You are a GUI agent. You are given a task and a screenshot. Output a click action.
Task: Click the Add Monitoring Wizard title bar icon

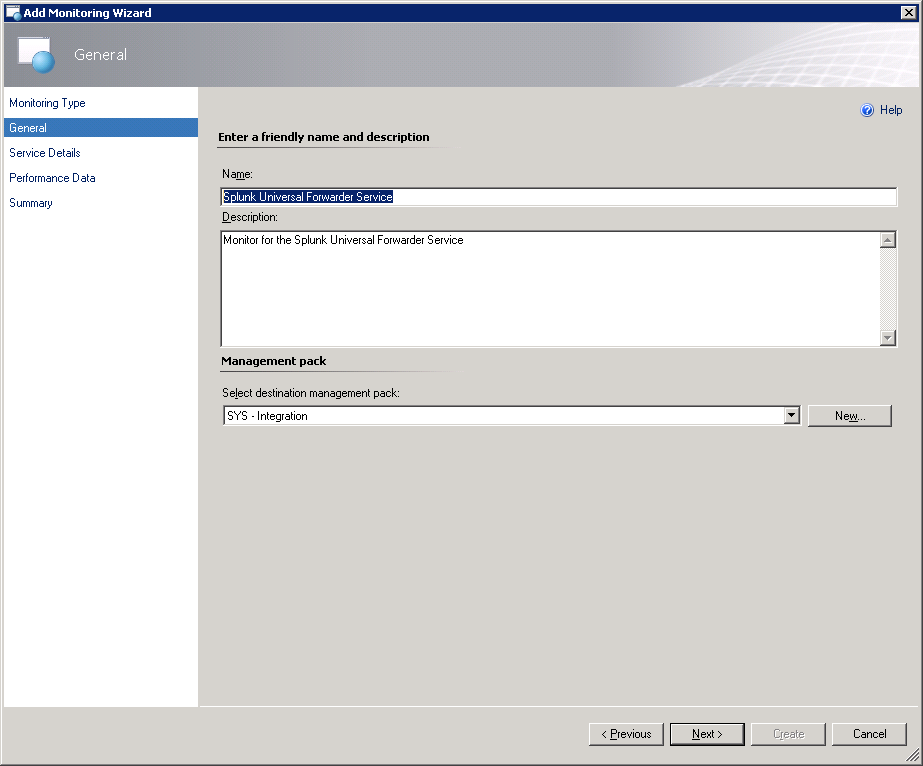(13, 12)
